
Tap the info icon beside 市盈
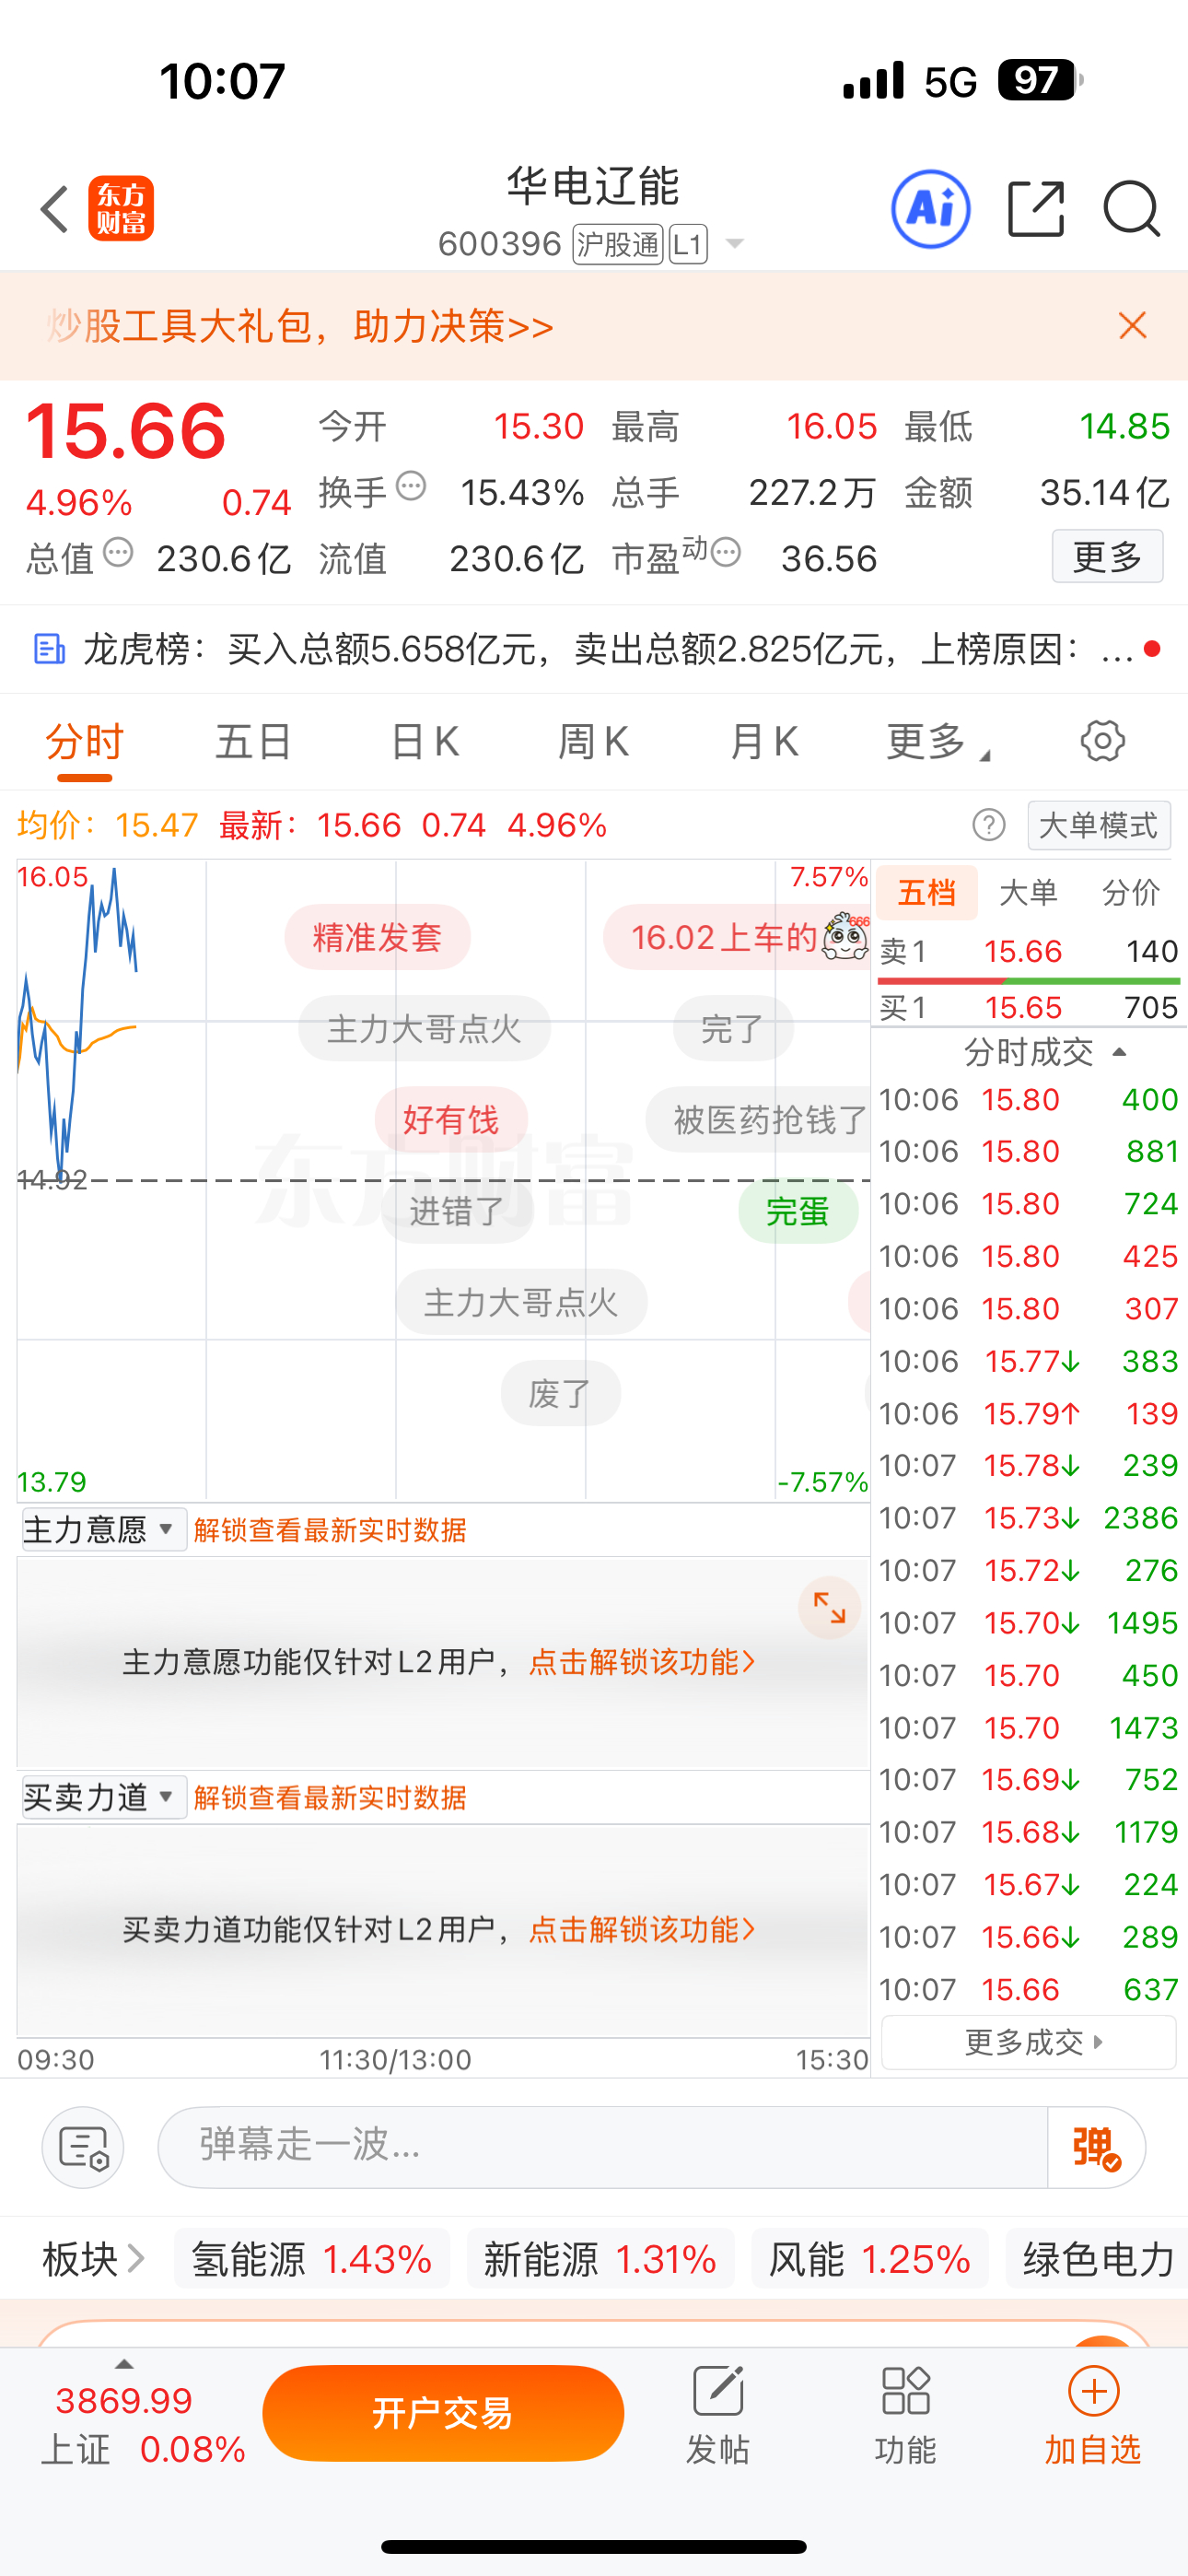(726, 552)
